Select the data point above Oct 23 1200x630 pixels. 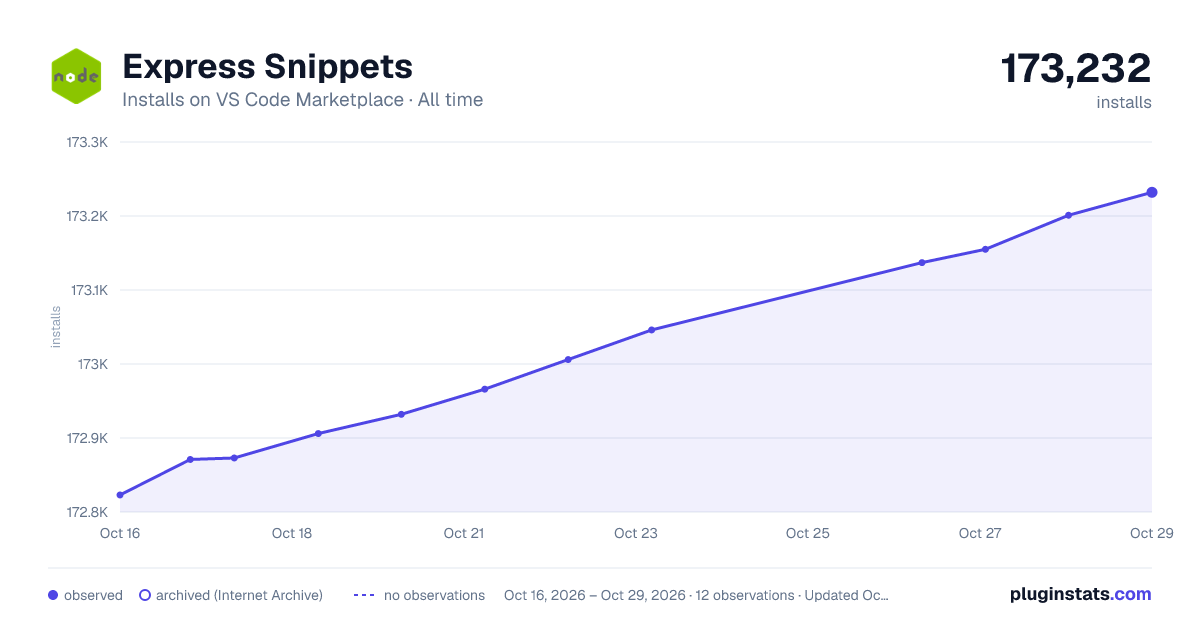tap(651, 329)
